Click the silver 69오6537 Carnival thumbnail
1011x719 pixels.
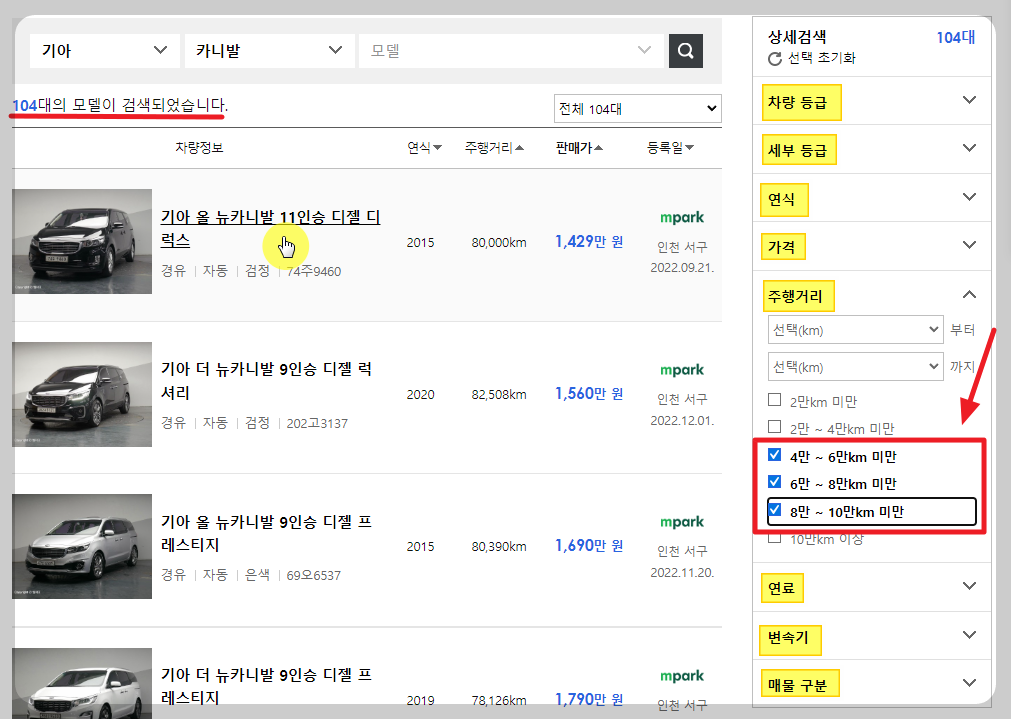tap(82, 546)
